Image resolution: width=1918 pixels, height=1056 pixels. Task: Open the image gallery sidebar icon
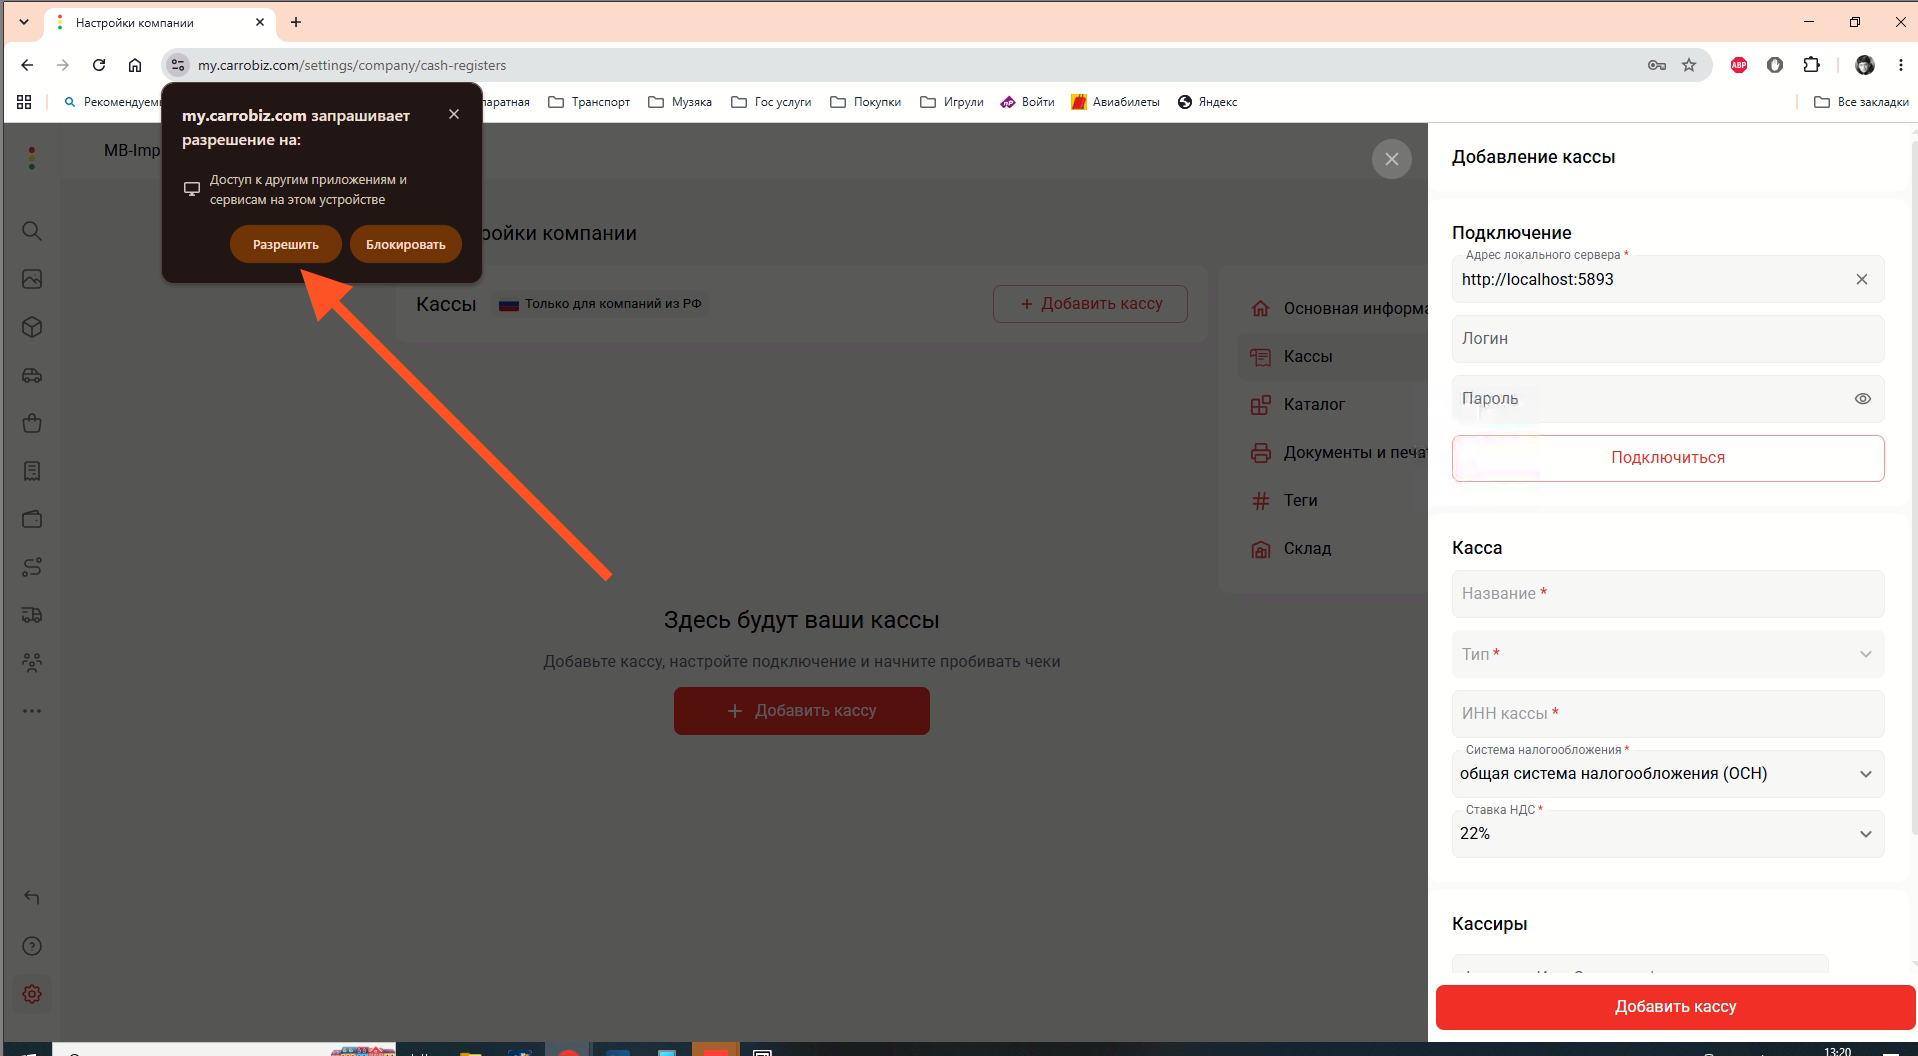coord(32,279)
